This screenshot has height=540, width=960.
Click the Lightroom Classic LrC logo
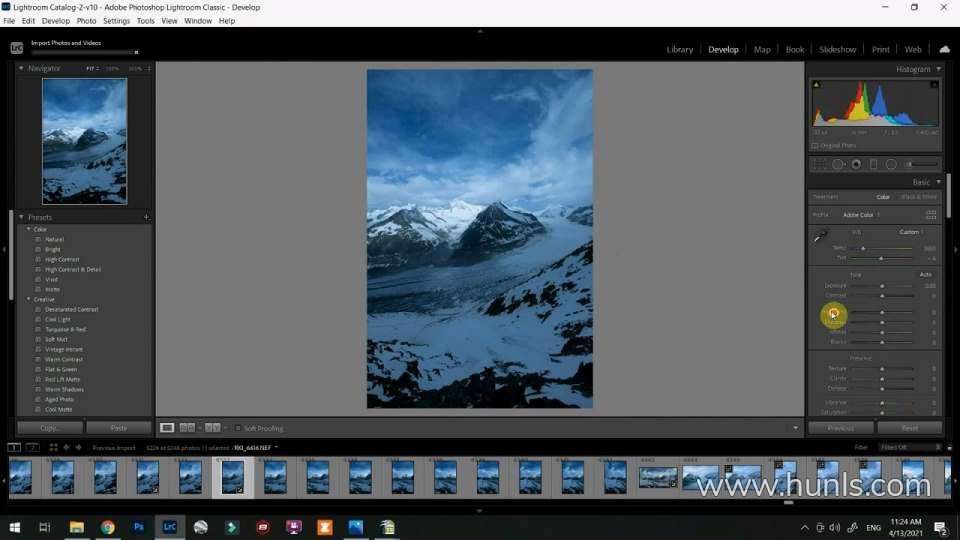(17, 48)
